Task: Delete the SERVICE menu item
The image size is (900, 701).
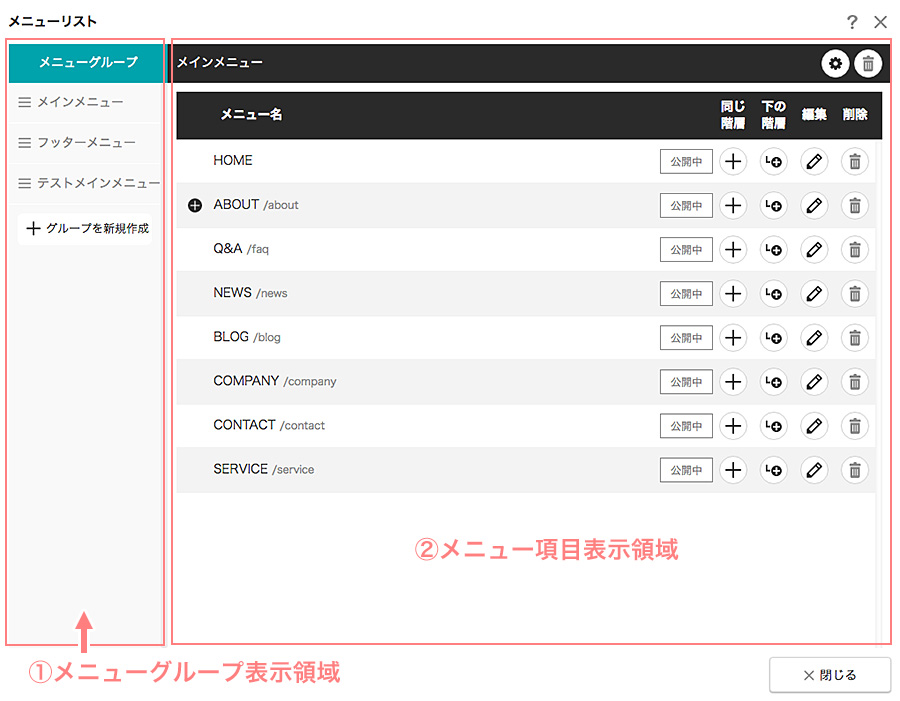Action: point(855,470)
